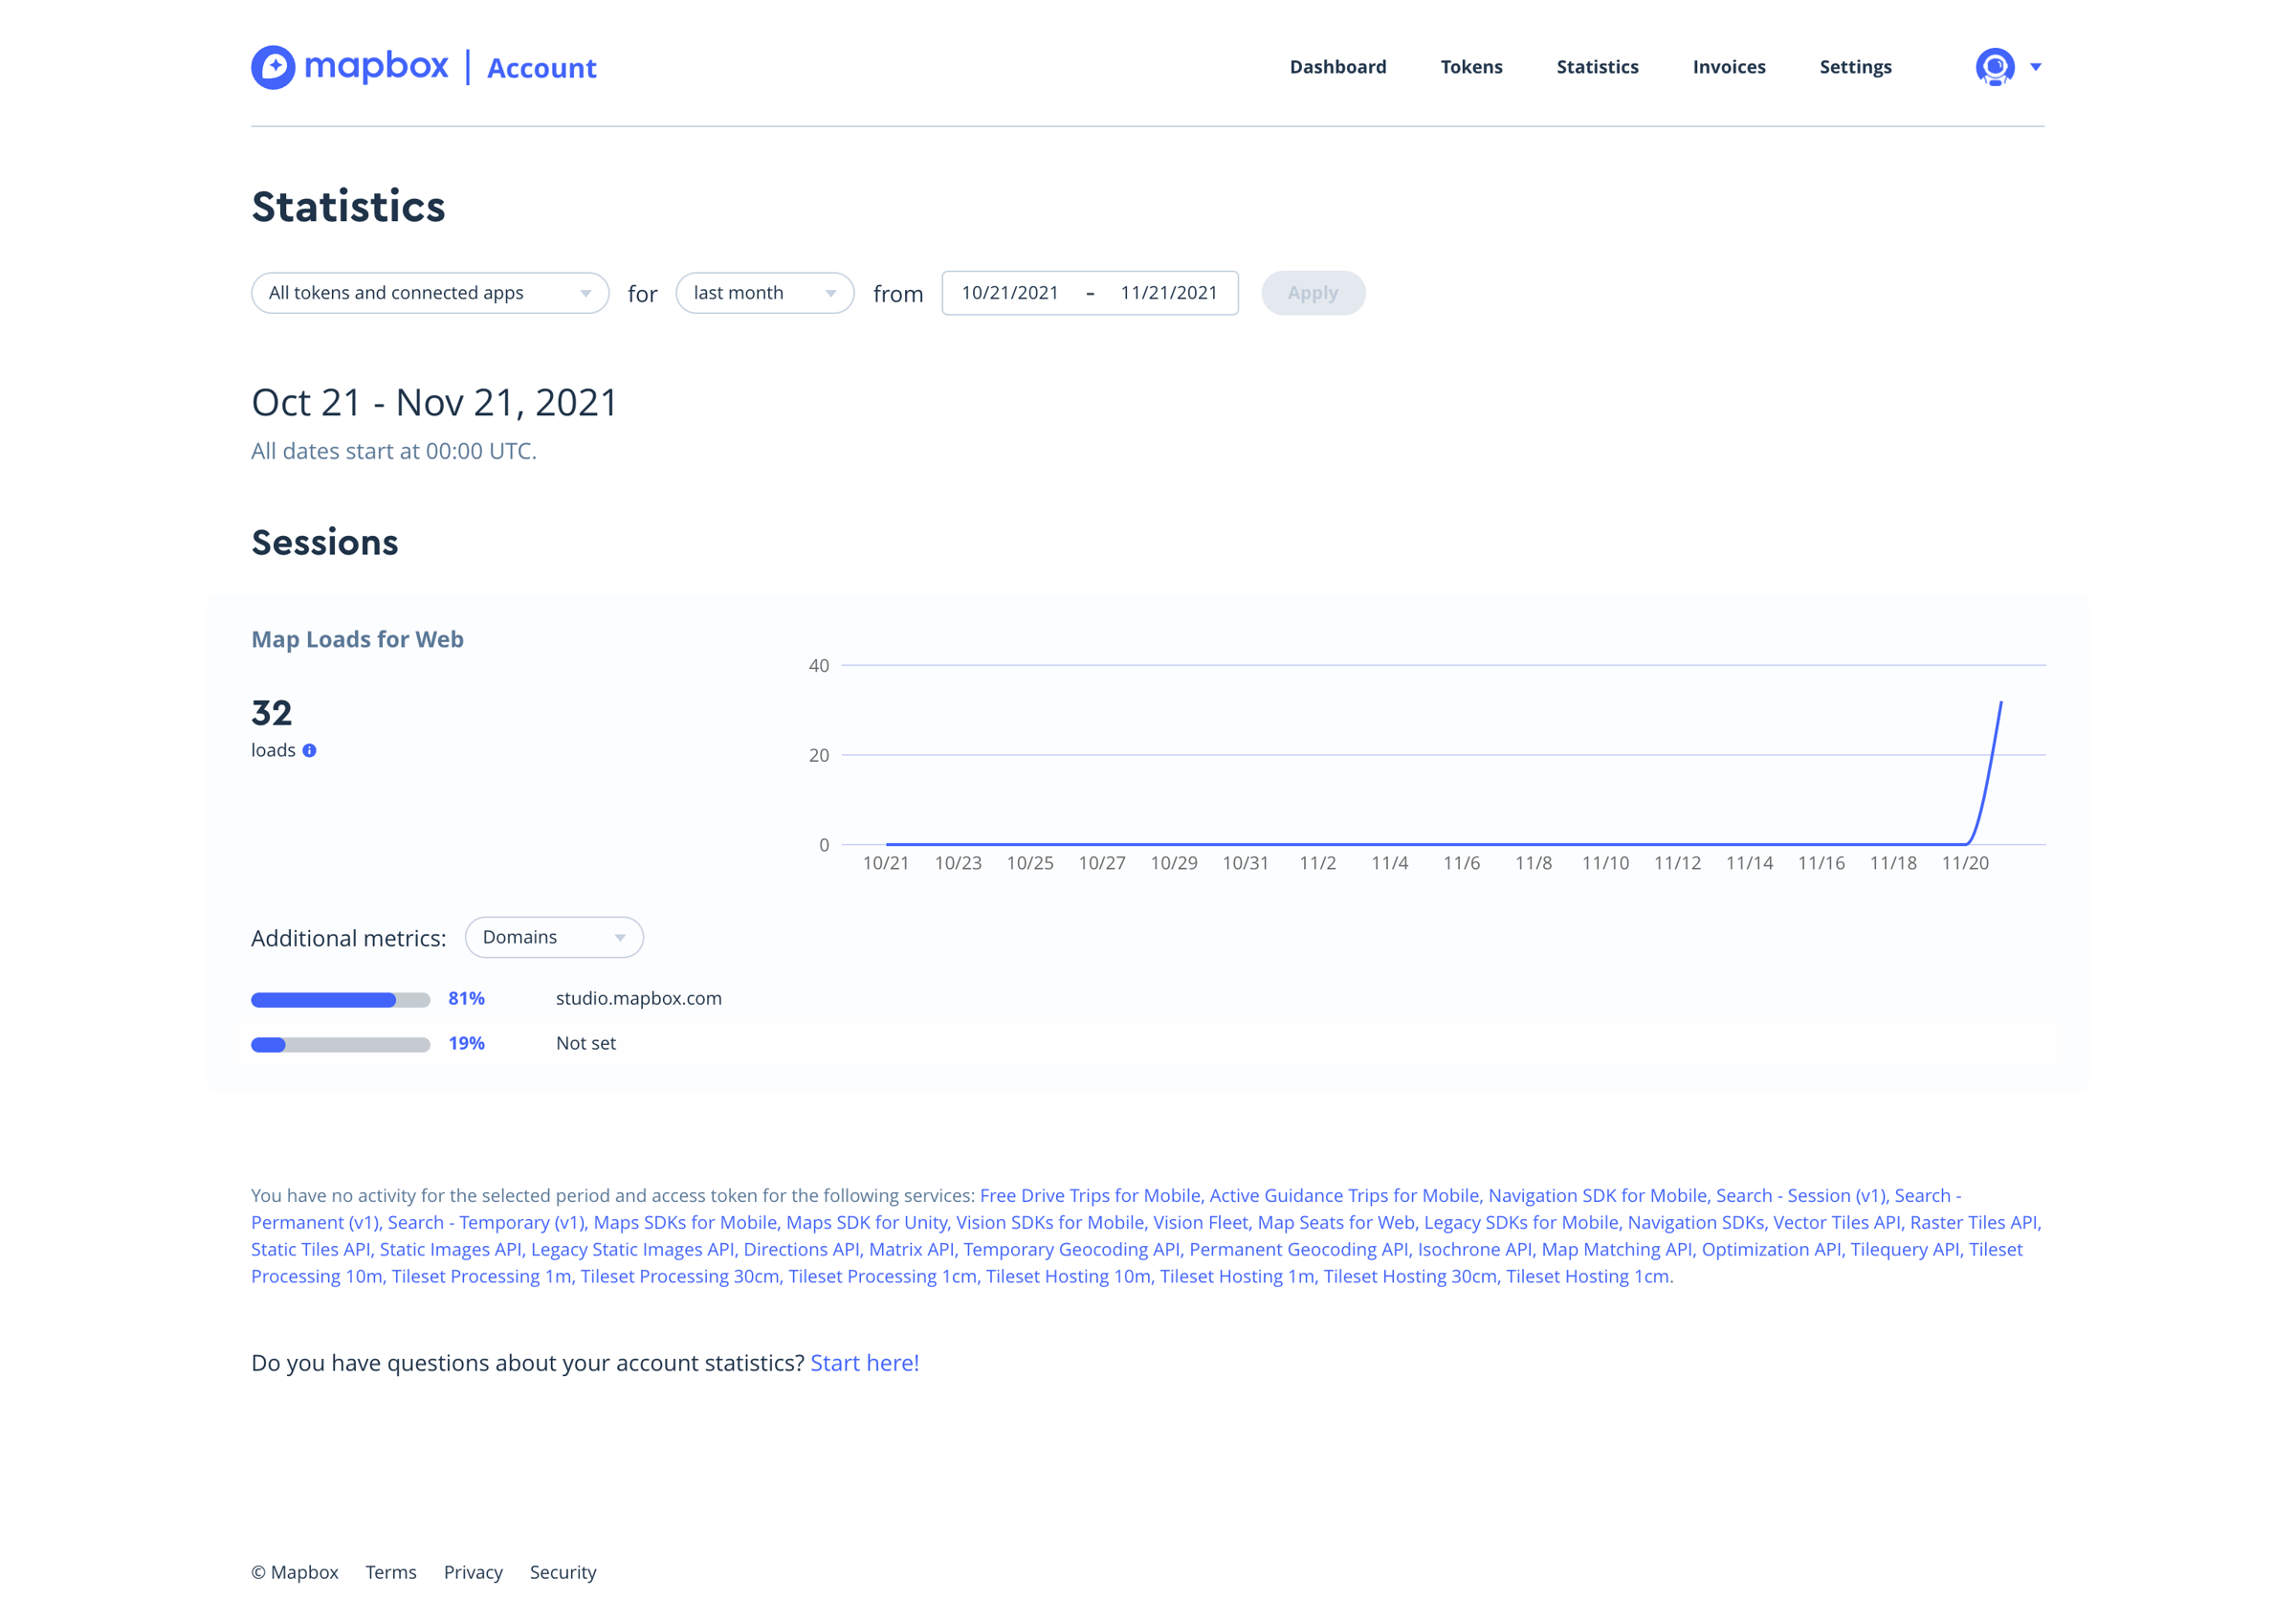2296x1622 pixels.
Task: Open the Maps SDK for Unity link
Action: click(x=866, y=1222)
